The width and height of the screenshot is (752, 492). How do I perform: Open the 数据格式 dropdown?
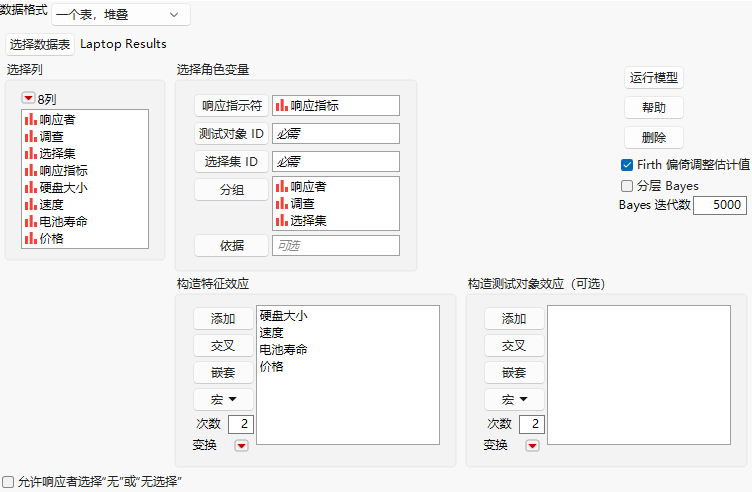(121, 14)
